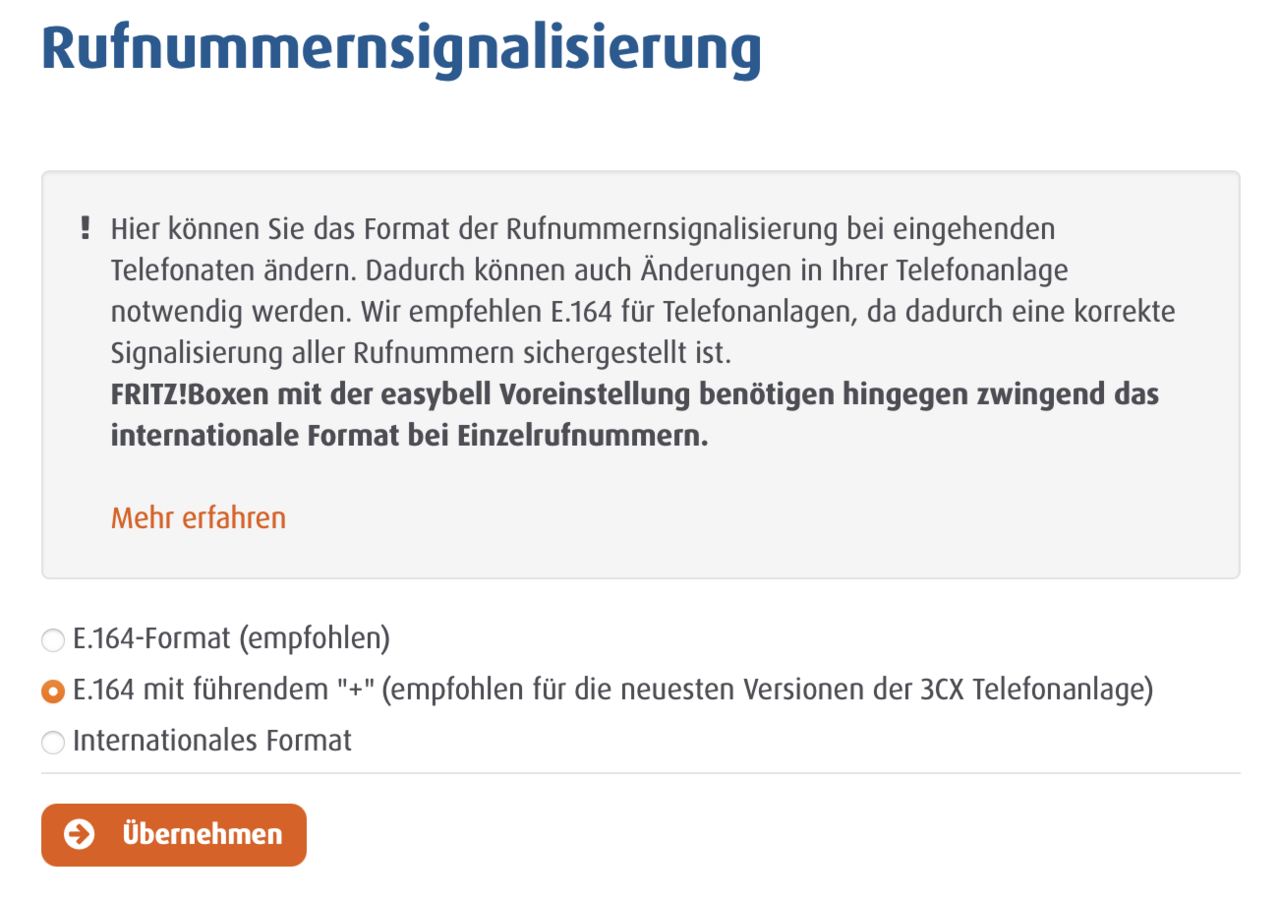Click the "internationale Format bei Einzelrufnummern" bold line
Viewport: 1280px width, 901px height.
[x=409, y=437]
